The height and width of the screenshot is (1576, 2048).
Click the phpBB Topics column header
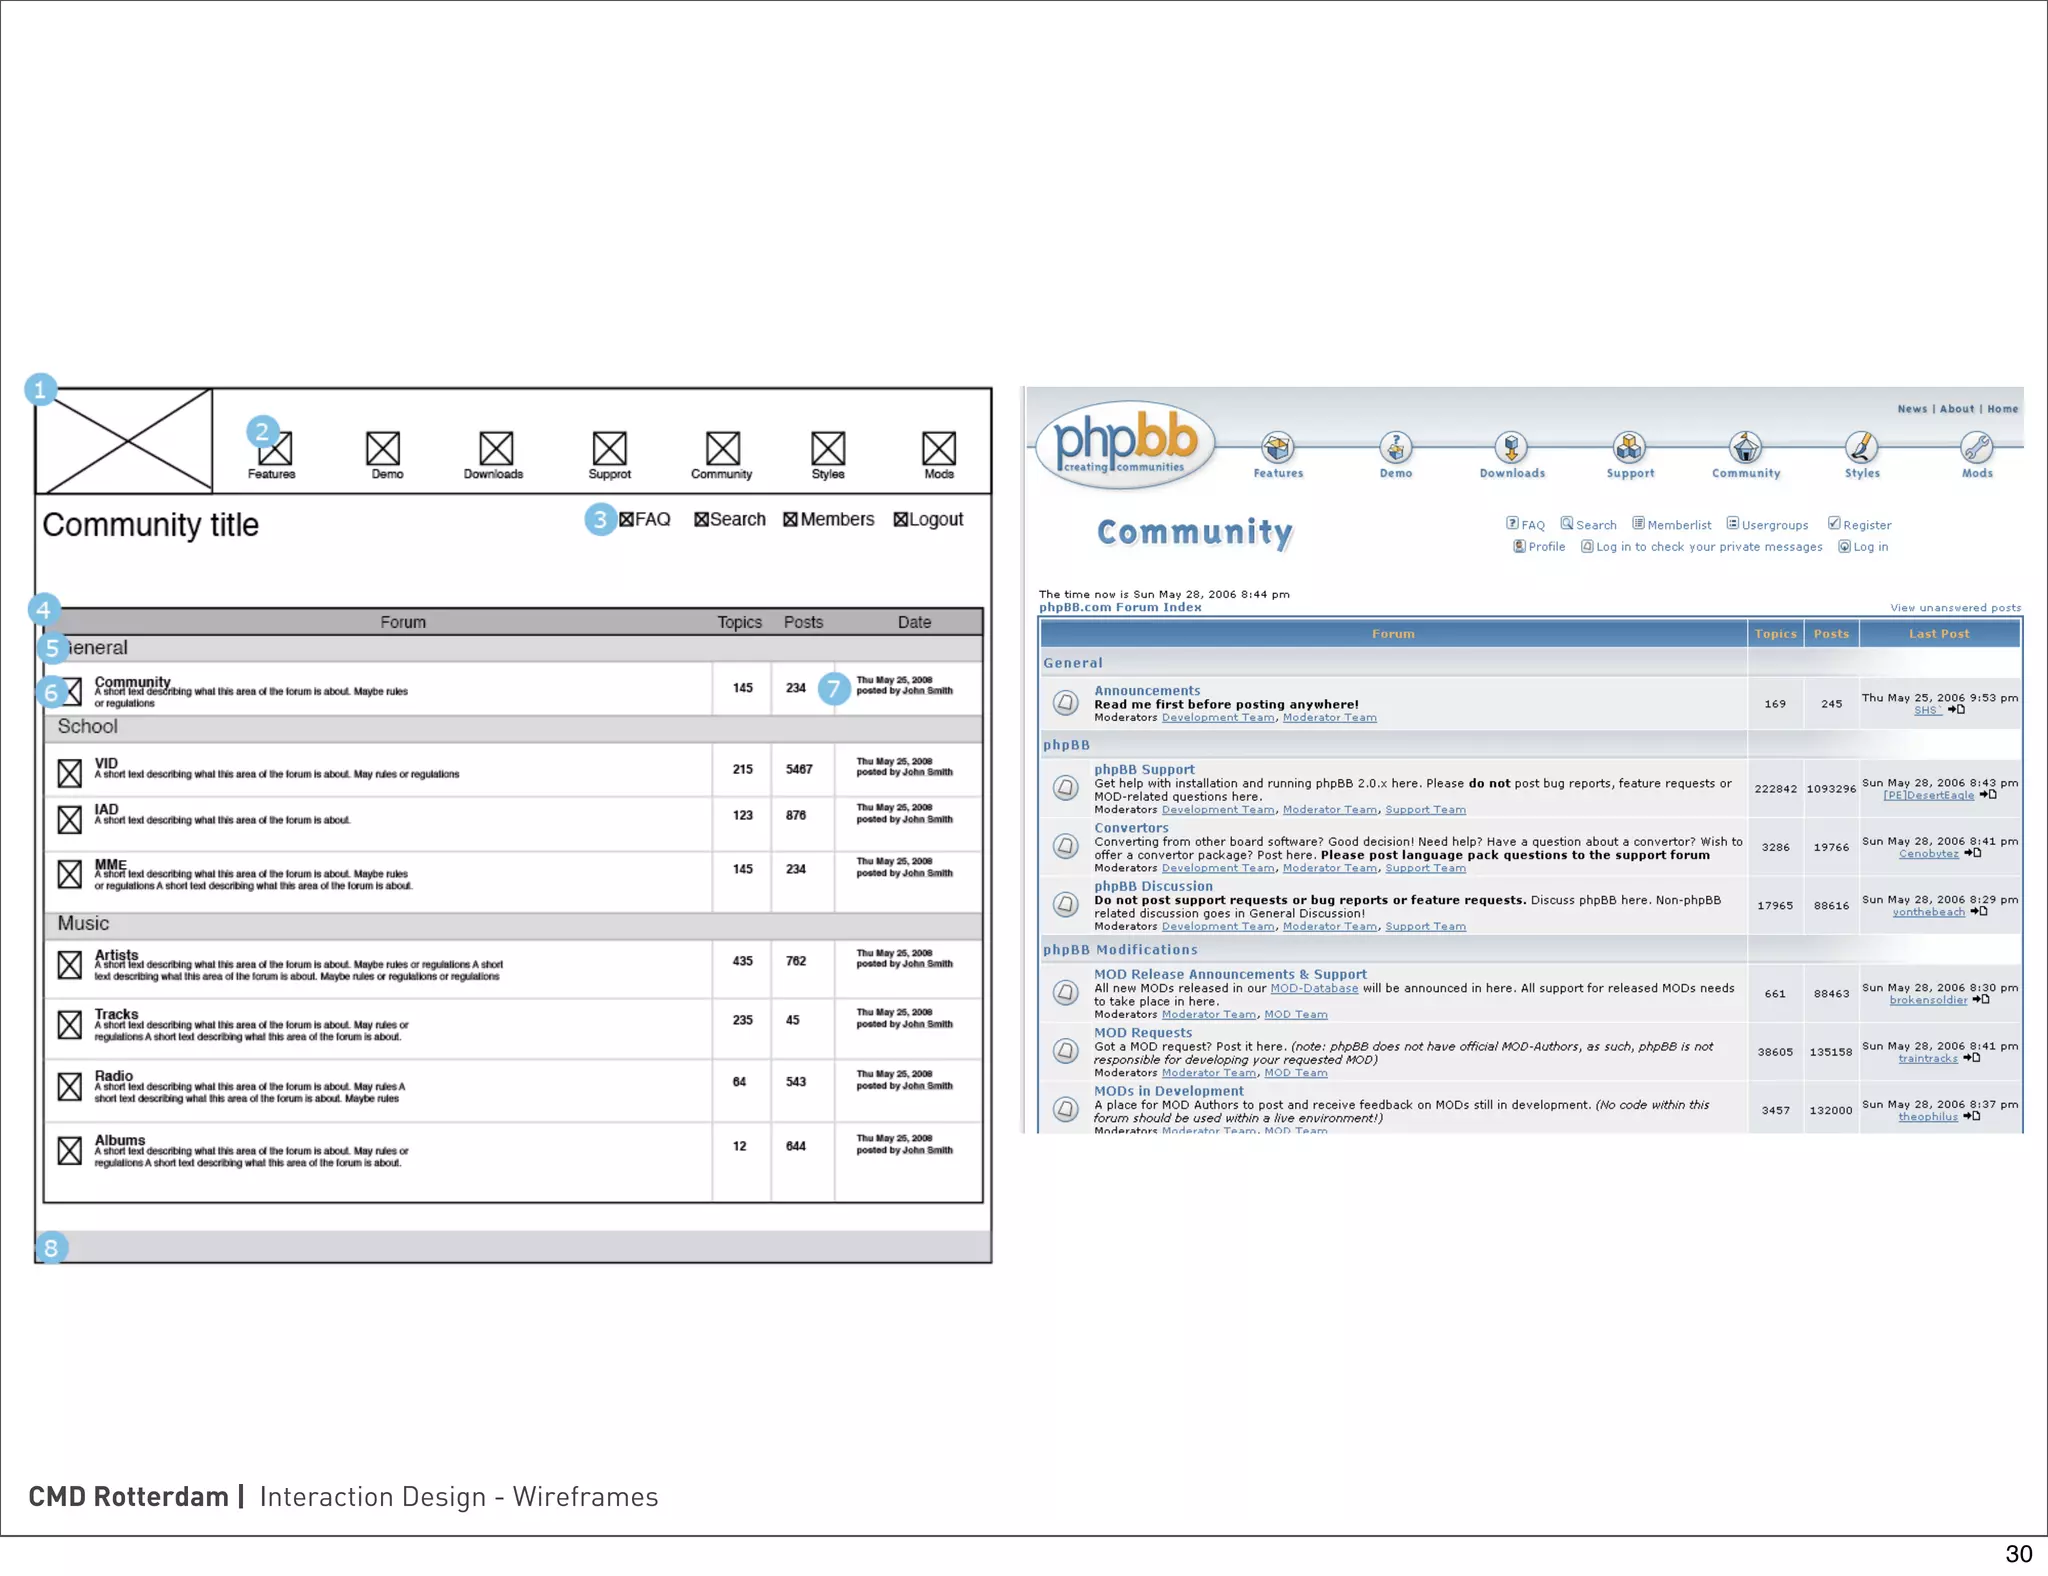[1776, 634]
